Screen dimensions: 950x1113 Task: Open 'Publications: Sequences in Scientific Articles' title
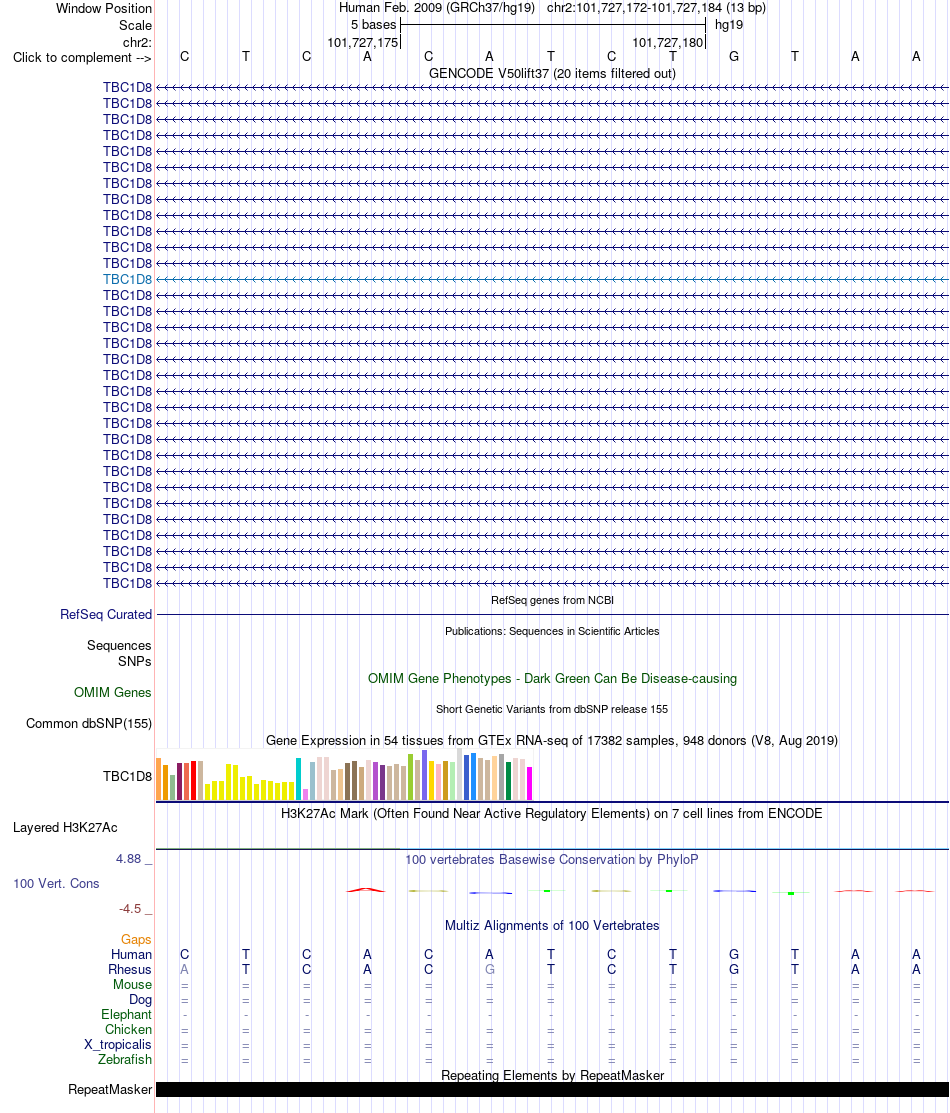coord(552,632)
